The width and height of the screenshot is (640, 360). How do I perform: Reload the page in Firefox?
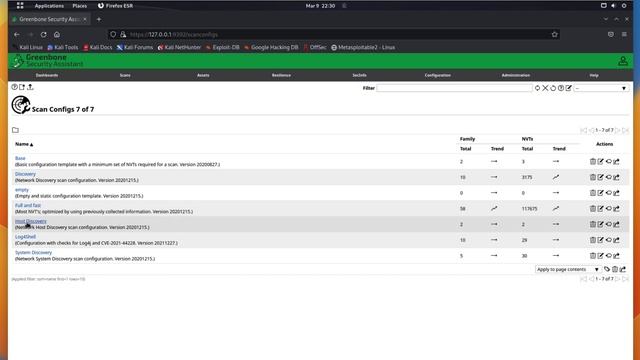click(x=44, y=35)
